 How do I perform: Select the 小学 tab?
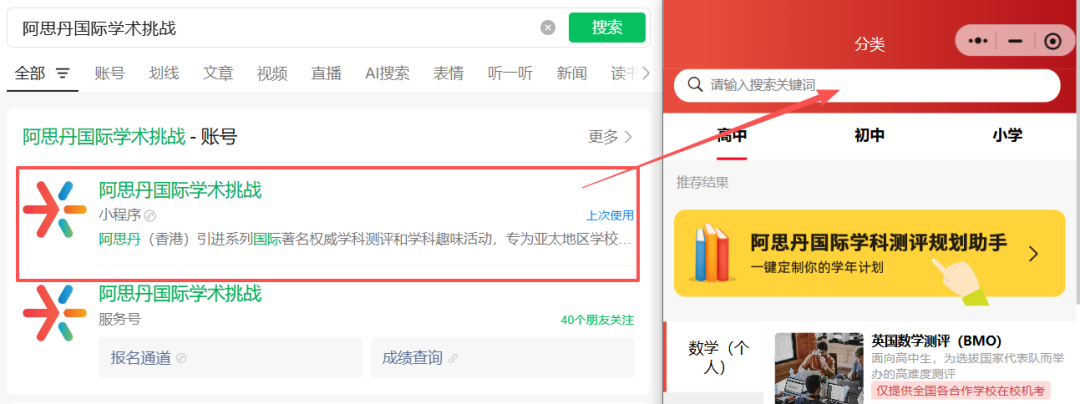click(x=1007, y=135)
